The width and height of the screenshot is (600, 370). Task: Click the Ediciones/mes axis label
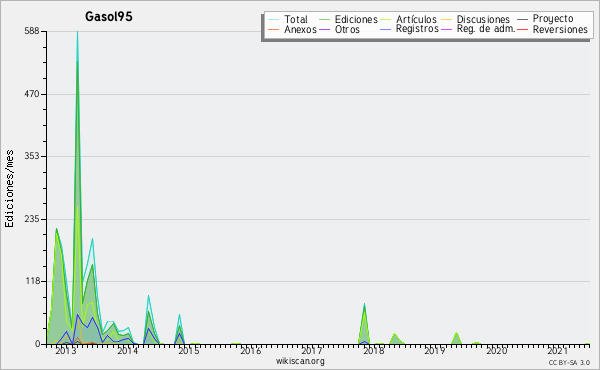(9, 189)
